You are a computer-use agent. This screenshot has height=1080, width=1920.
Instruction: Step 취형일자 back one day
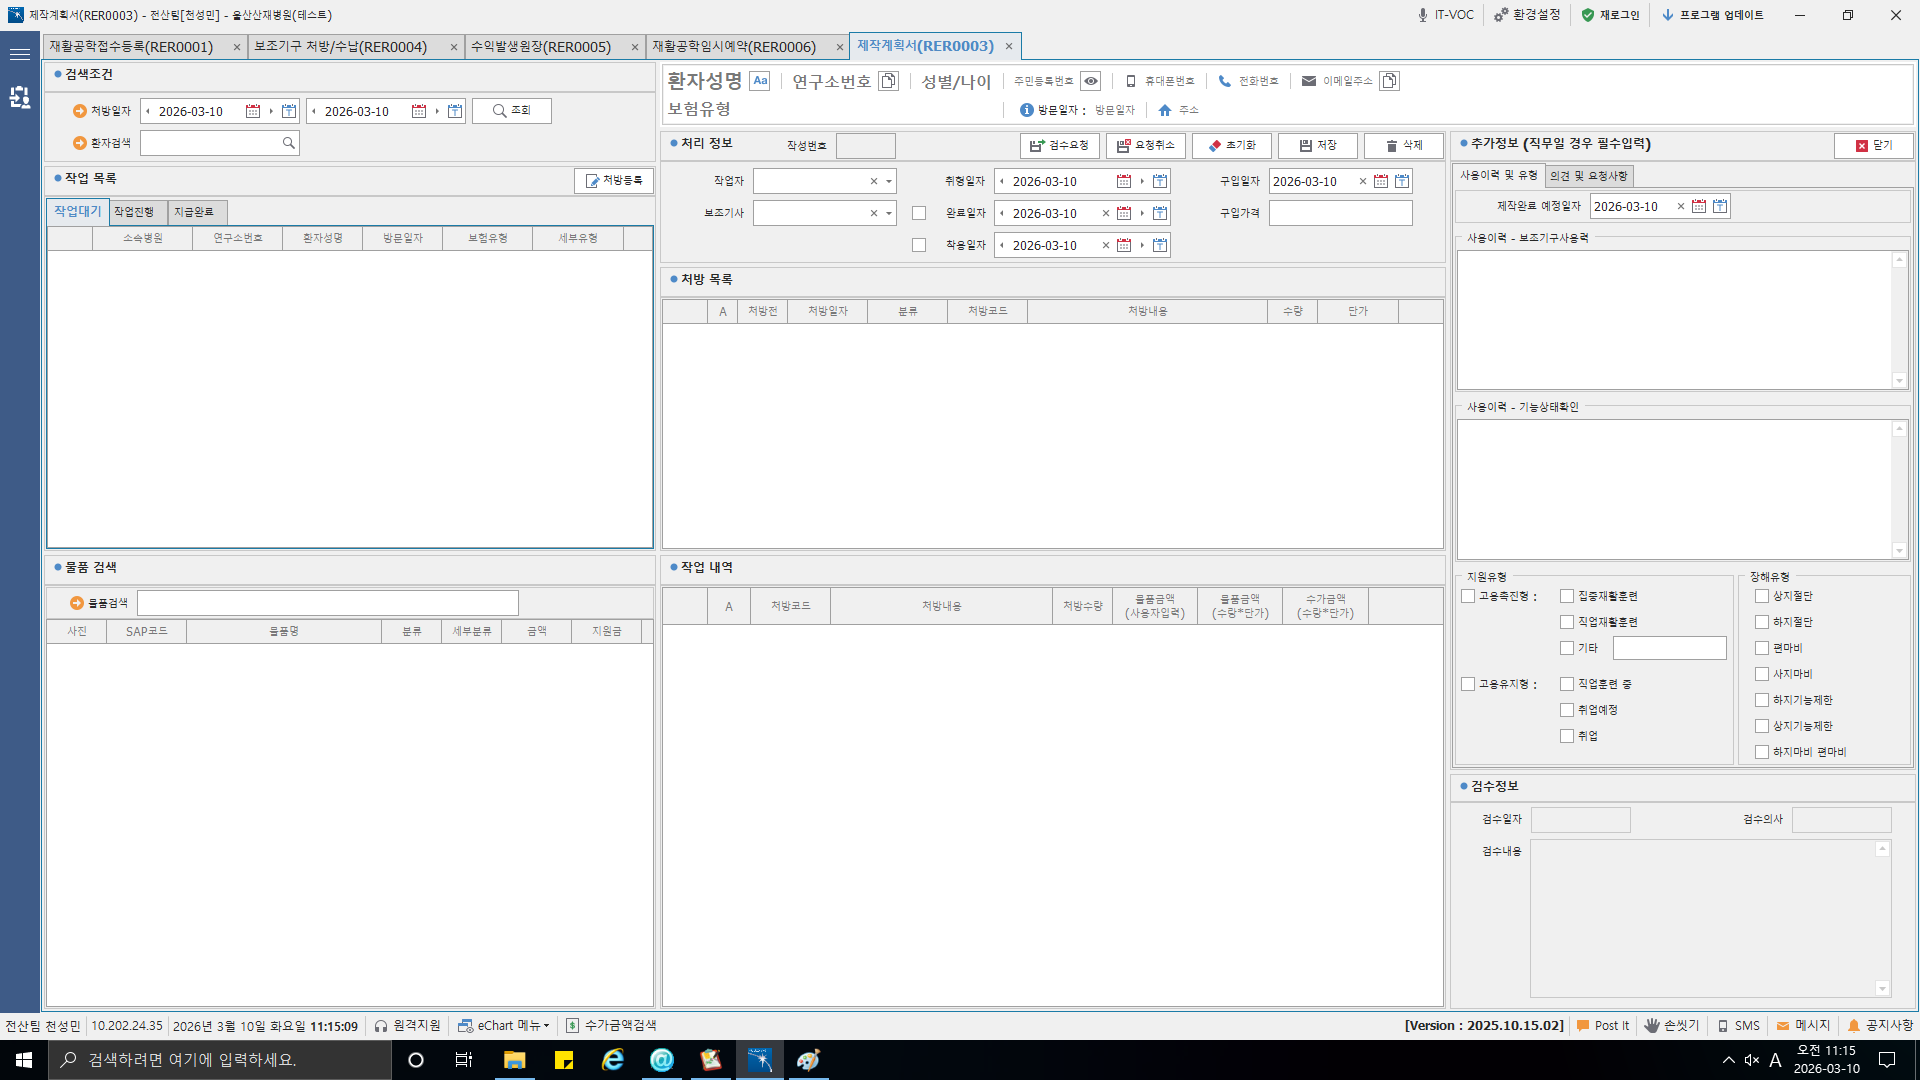[1002, 181]
